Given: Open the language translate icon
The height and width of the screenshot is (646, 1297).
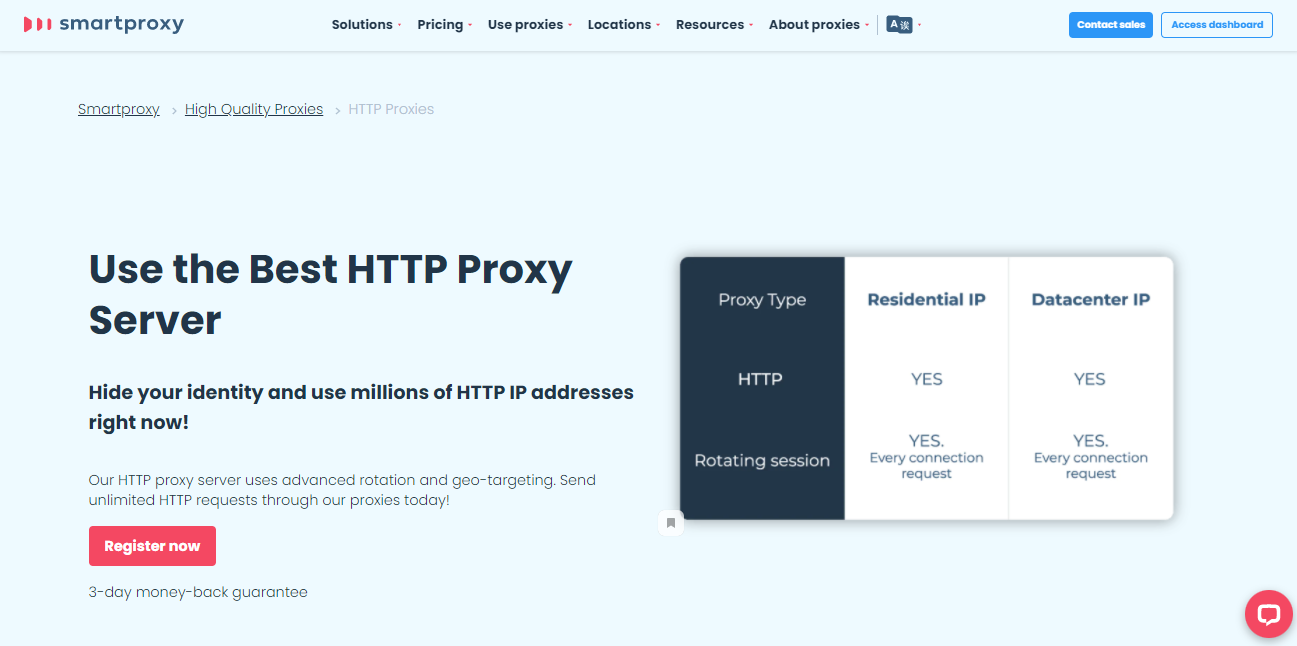Looking at the screenshot, I should [x=899, y=25].
